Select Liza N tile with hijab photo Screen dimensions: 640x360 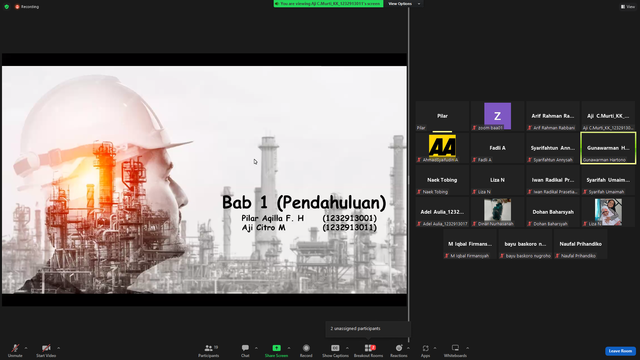click(608, 212)
